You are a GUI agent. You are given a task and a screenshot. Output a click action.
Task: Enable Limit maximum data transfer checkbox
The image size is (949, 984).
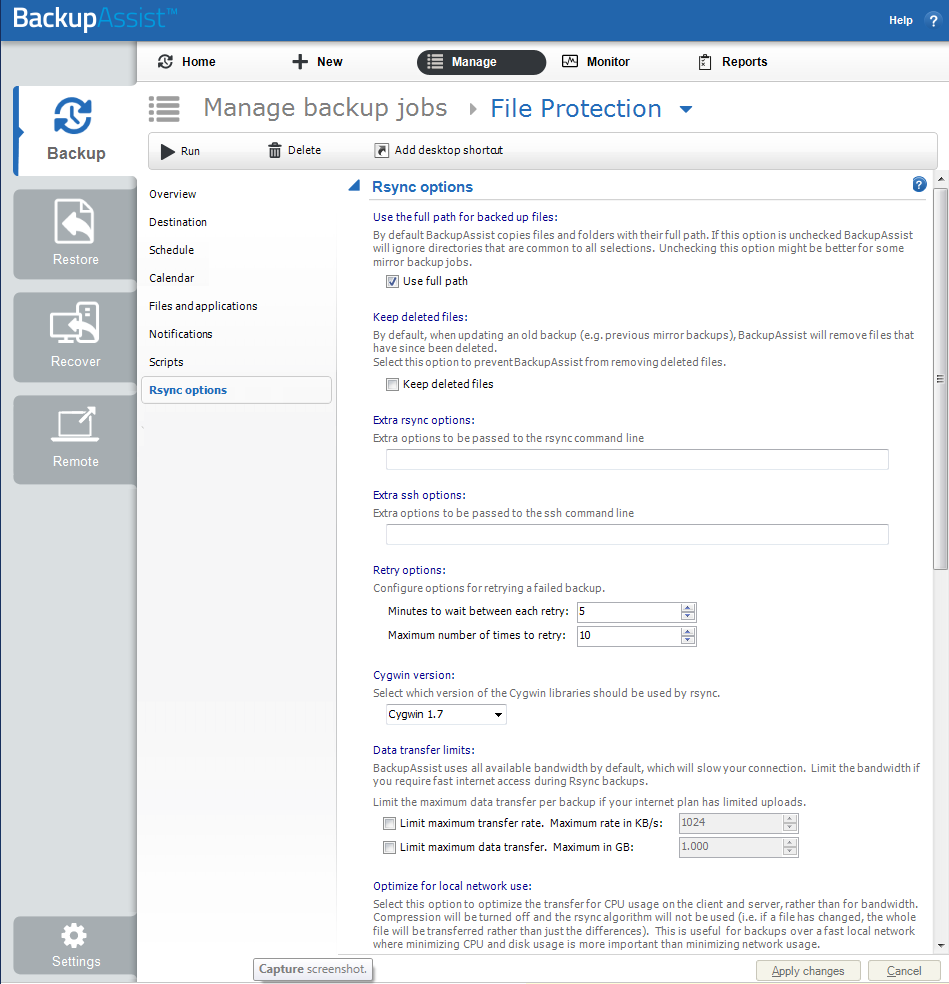point(389,848)
